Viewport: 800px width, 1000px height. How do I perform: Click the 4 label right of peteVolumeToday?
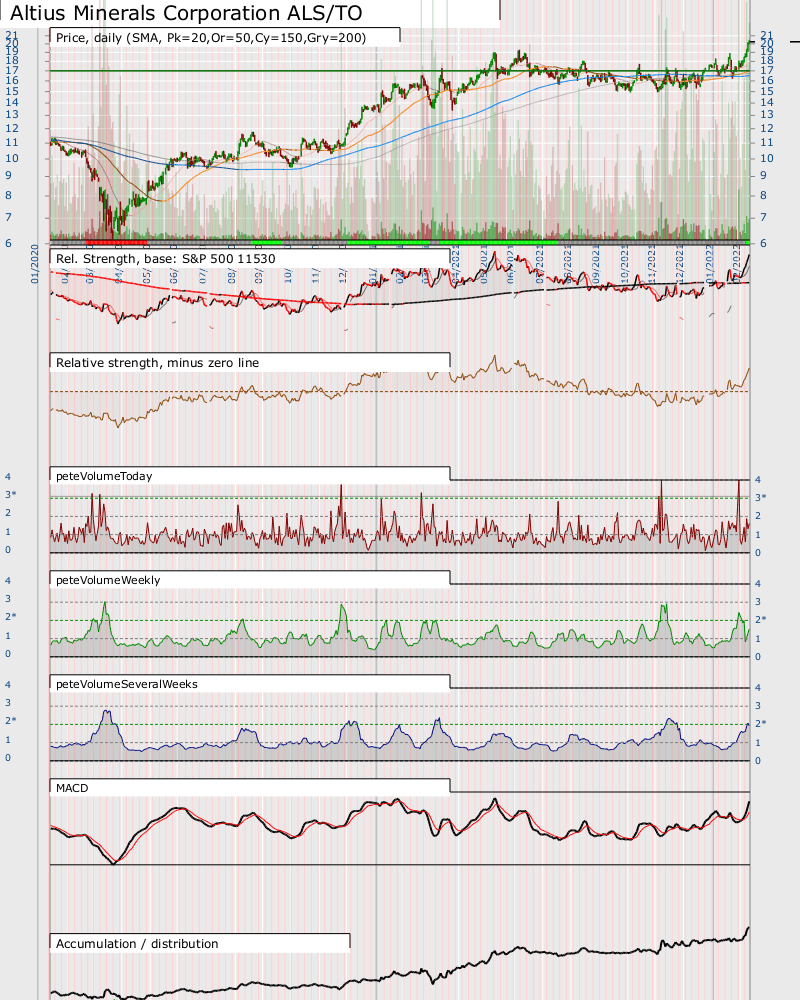click(758, 480)
